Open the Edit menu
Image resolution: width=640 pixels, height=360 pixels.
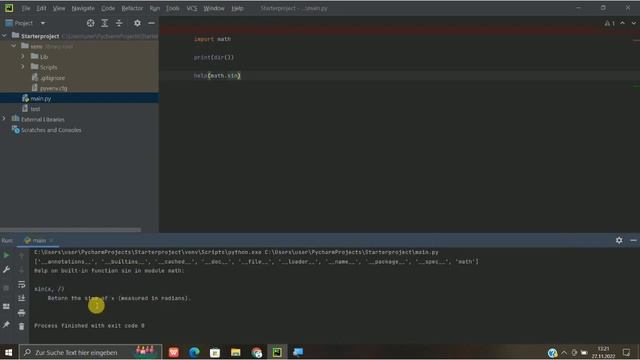[41, 8]
